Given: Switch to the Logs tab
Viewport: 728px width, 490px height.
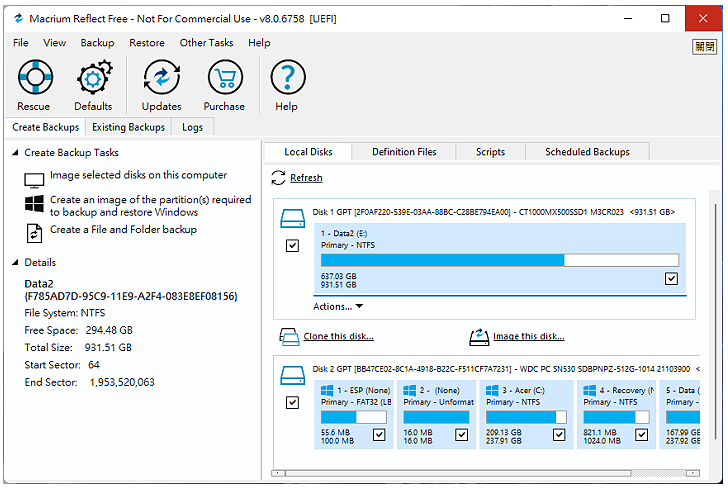Looking at the screenshot, I should [x=192, y=127].
